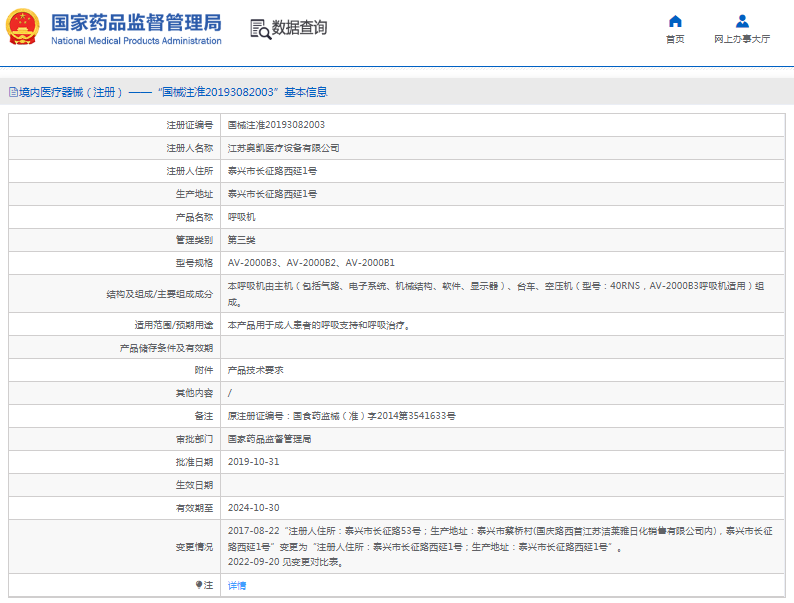
Task: Open 数据查询 label
Action: coord(299,28)
